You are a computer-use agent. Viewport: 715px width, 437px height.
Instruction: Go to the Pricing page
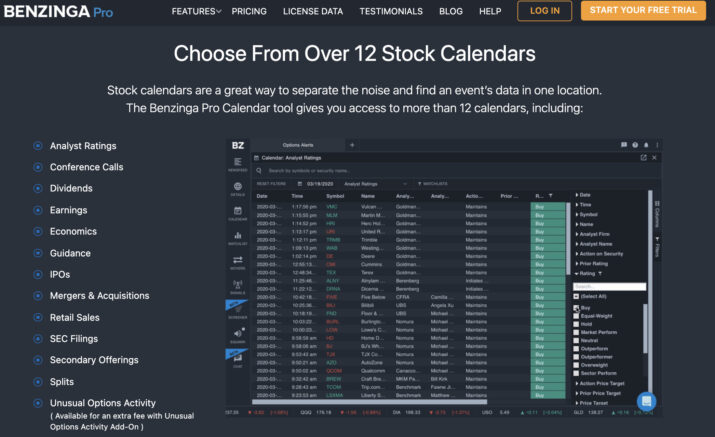click(249, 11)
